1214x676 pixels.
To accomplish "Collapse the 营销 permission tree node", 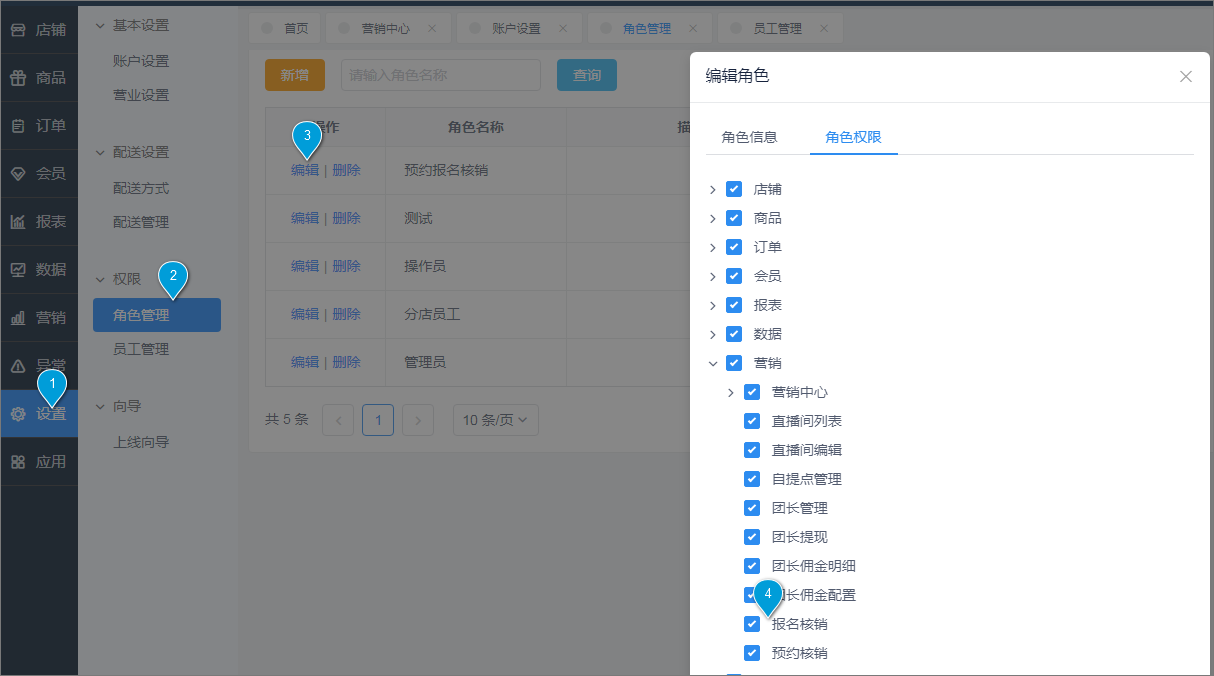I will point(713,363).
